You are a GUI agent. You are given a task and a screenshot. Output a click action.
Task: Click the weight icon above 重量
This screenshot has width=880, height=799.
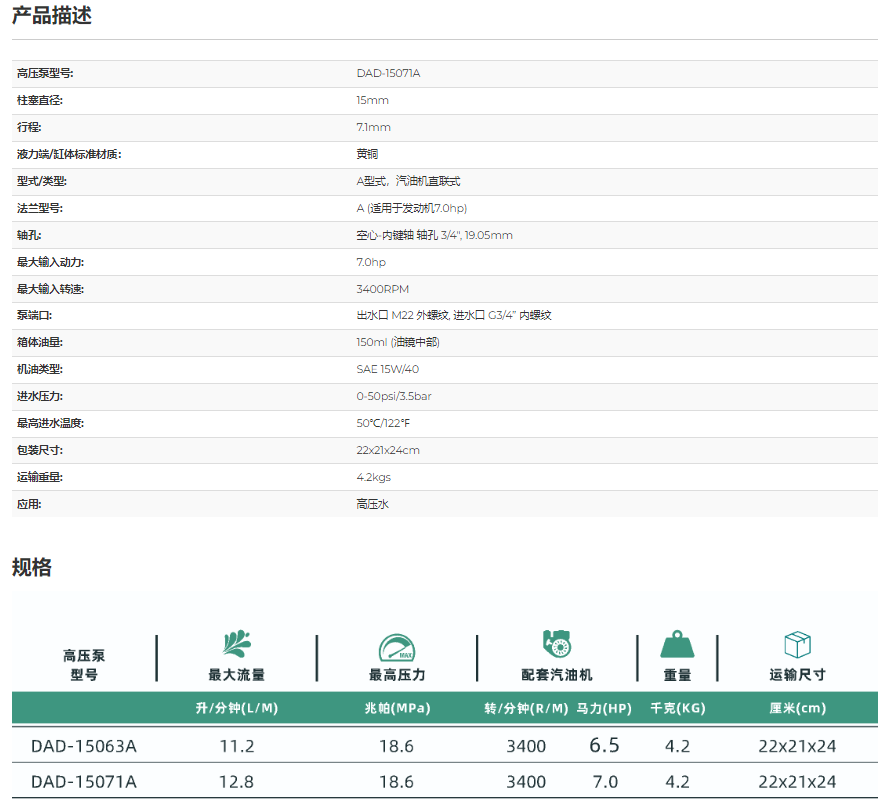(x=677, y=645)
